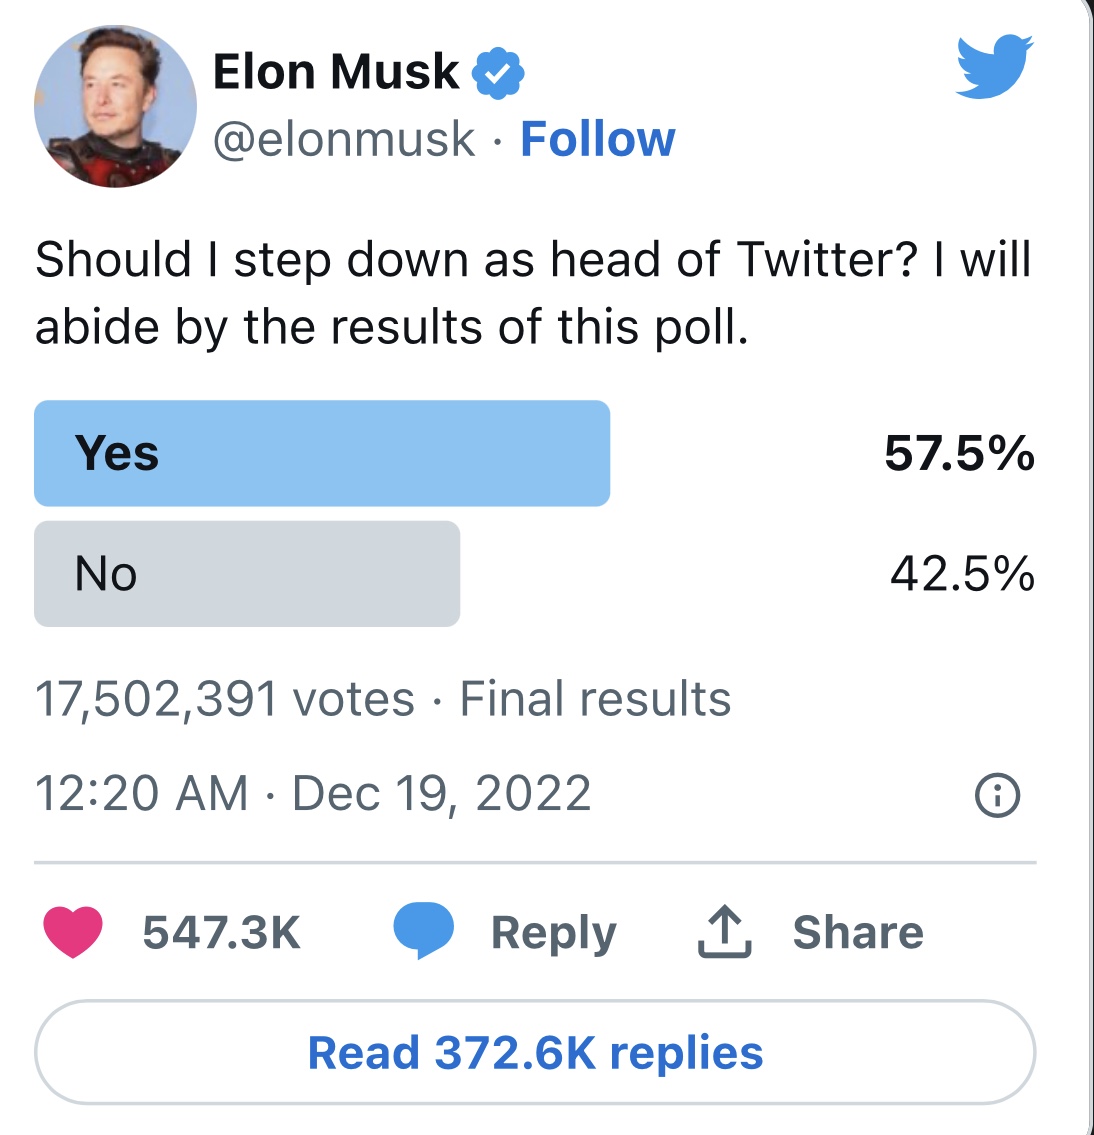The height and width of the screenshot is (1135, 1094).
Task: Open Elon Musk's profile picture
Action: (115, 107)
